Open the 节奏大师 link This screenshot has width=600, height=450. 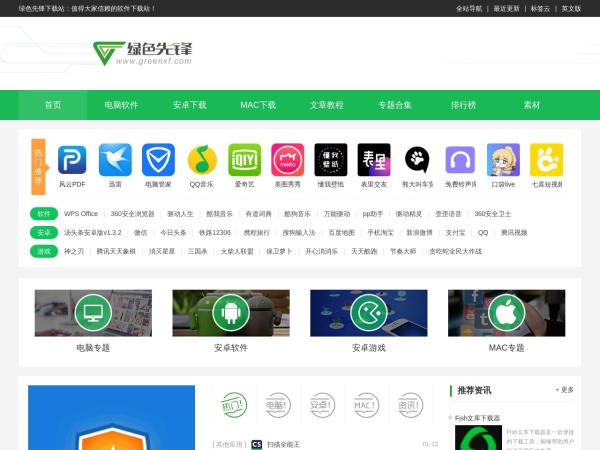[x=403, y=251]
